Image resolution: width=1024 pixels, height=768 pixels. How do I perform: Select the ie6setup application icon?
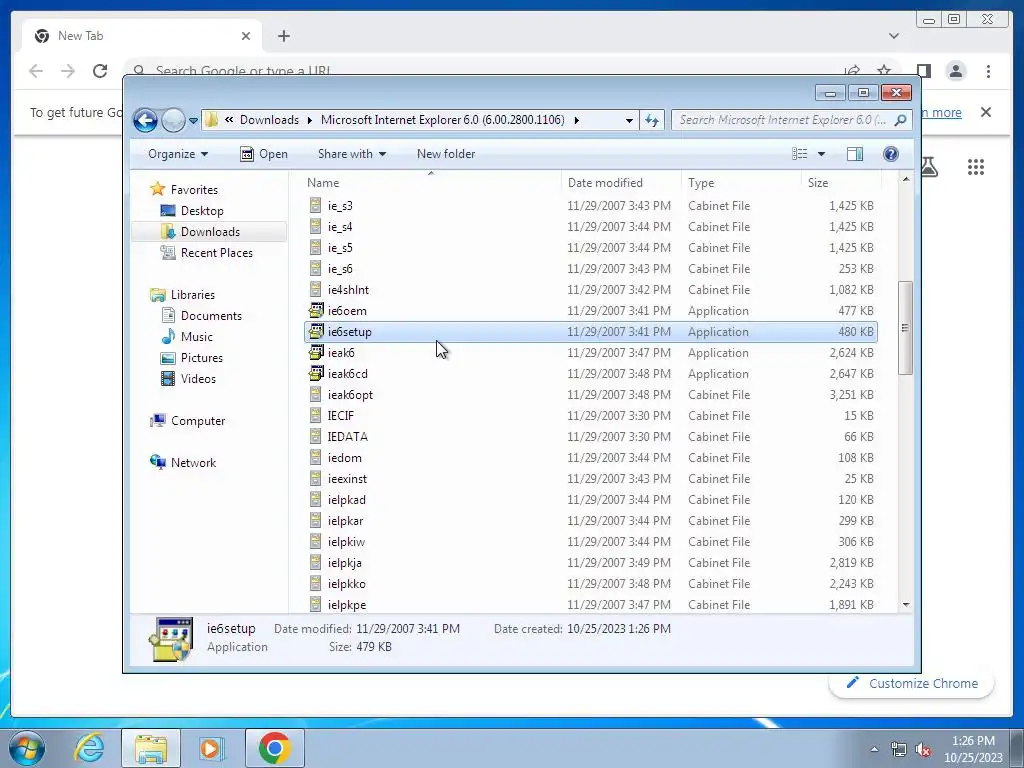click(316, 332)
